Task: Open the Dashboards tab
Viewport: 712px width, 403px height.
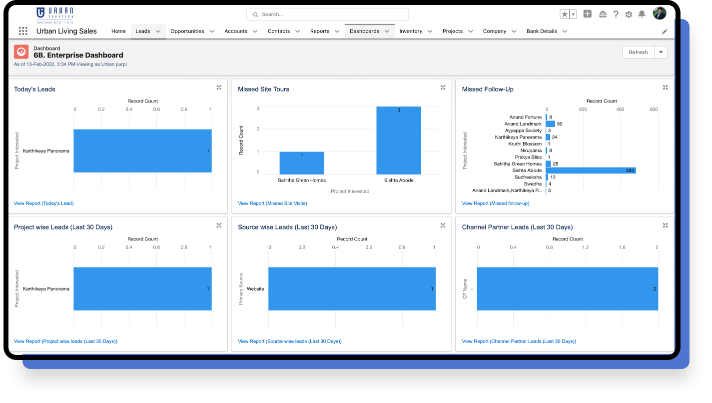Action: 364,31
